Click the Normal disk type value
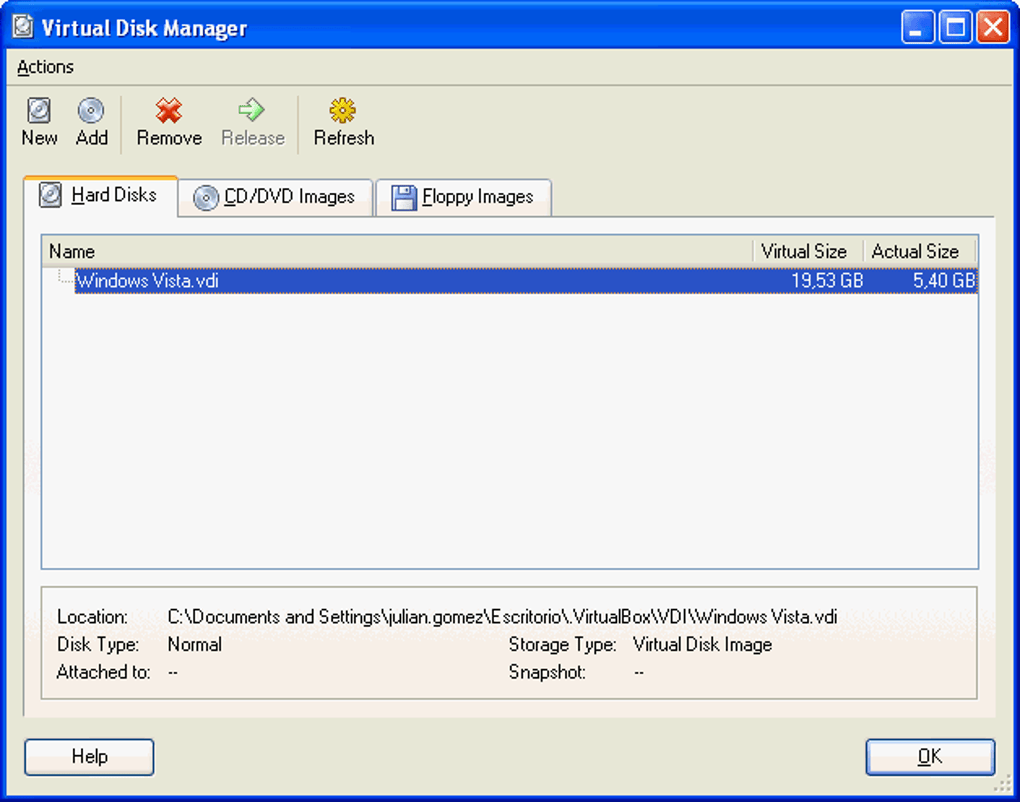Image resolution: width=1020 pixels, height=802 pixels. (x=195, y=645)
